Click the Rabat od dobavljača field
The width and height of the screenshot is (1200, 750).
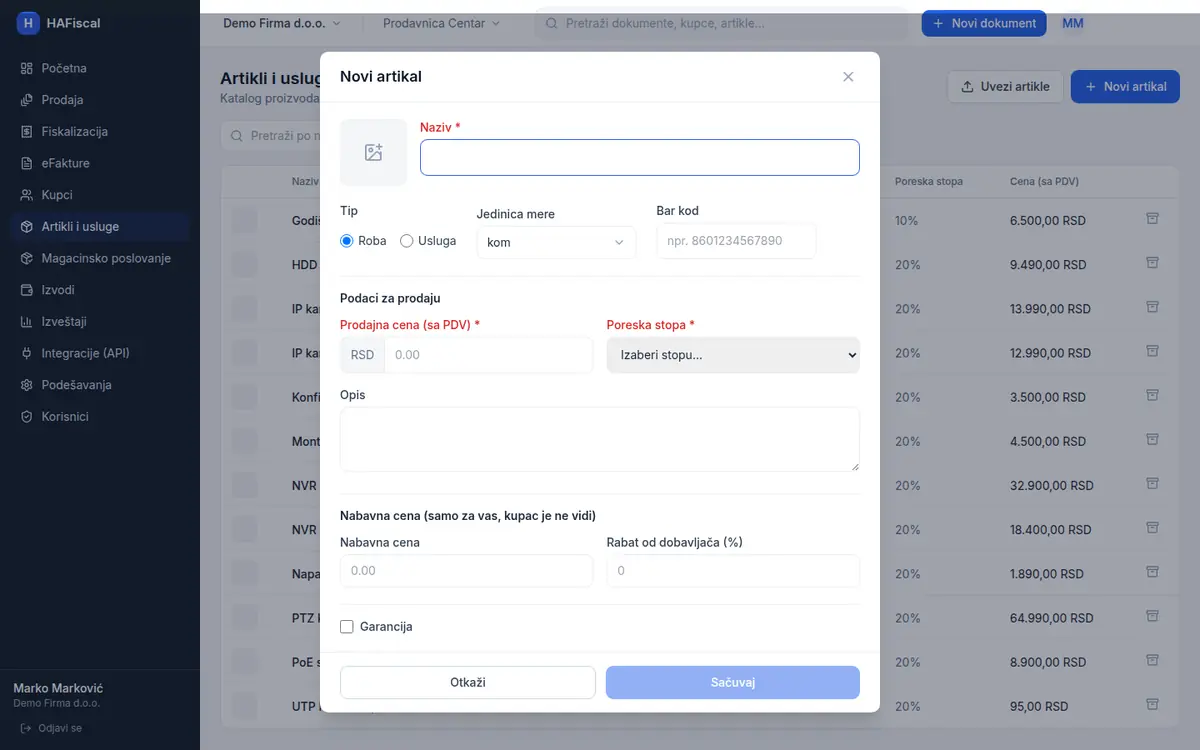[x=733, y=571]
